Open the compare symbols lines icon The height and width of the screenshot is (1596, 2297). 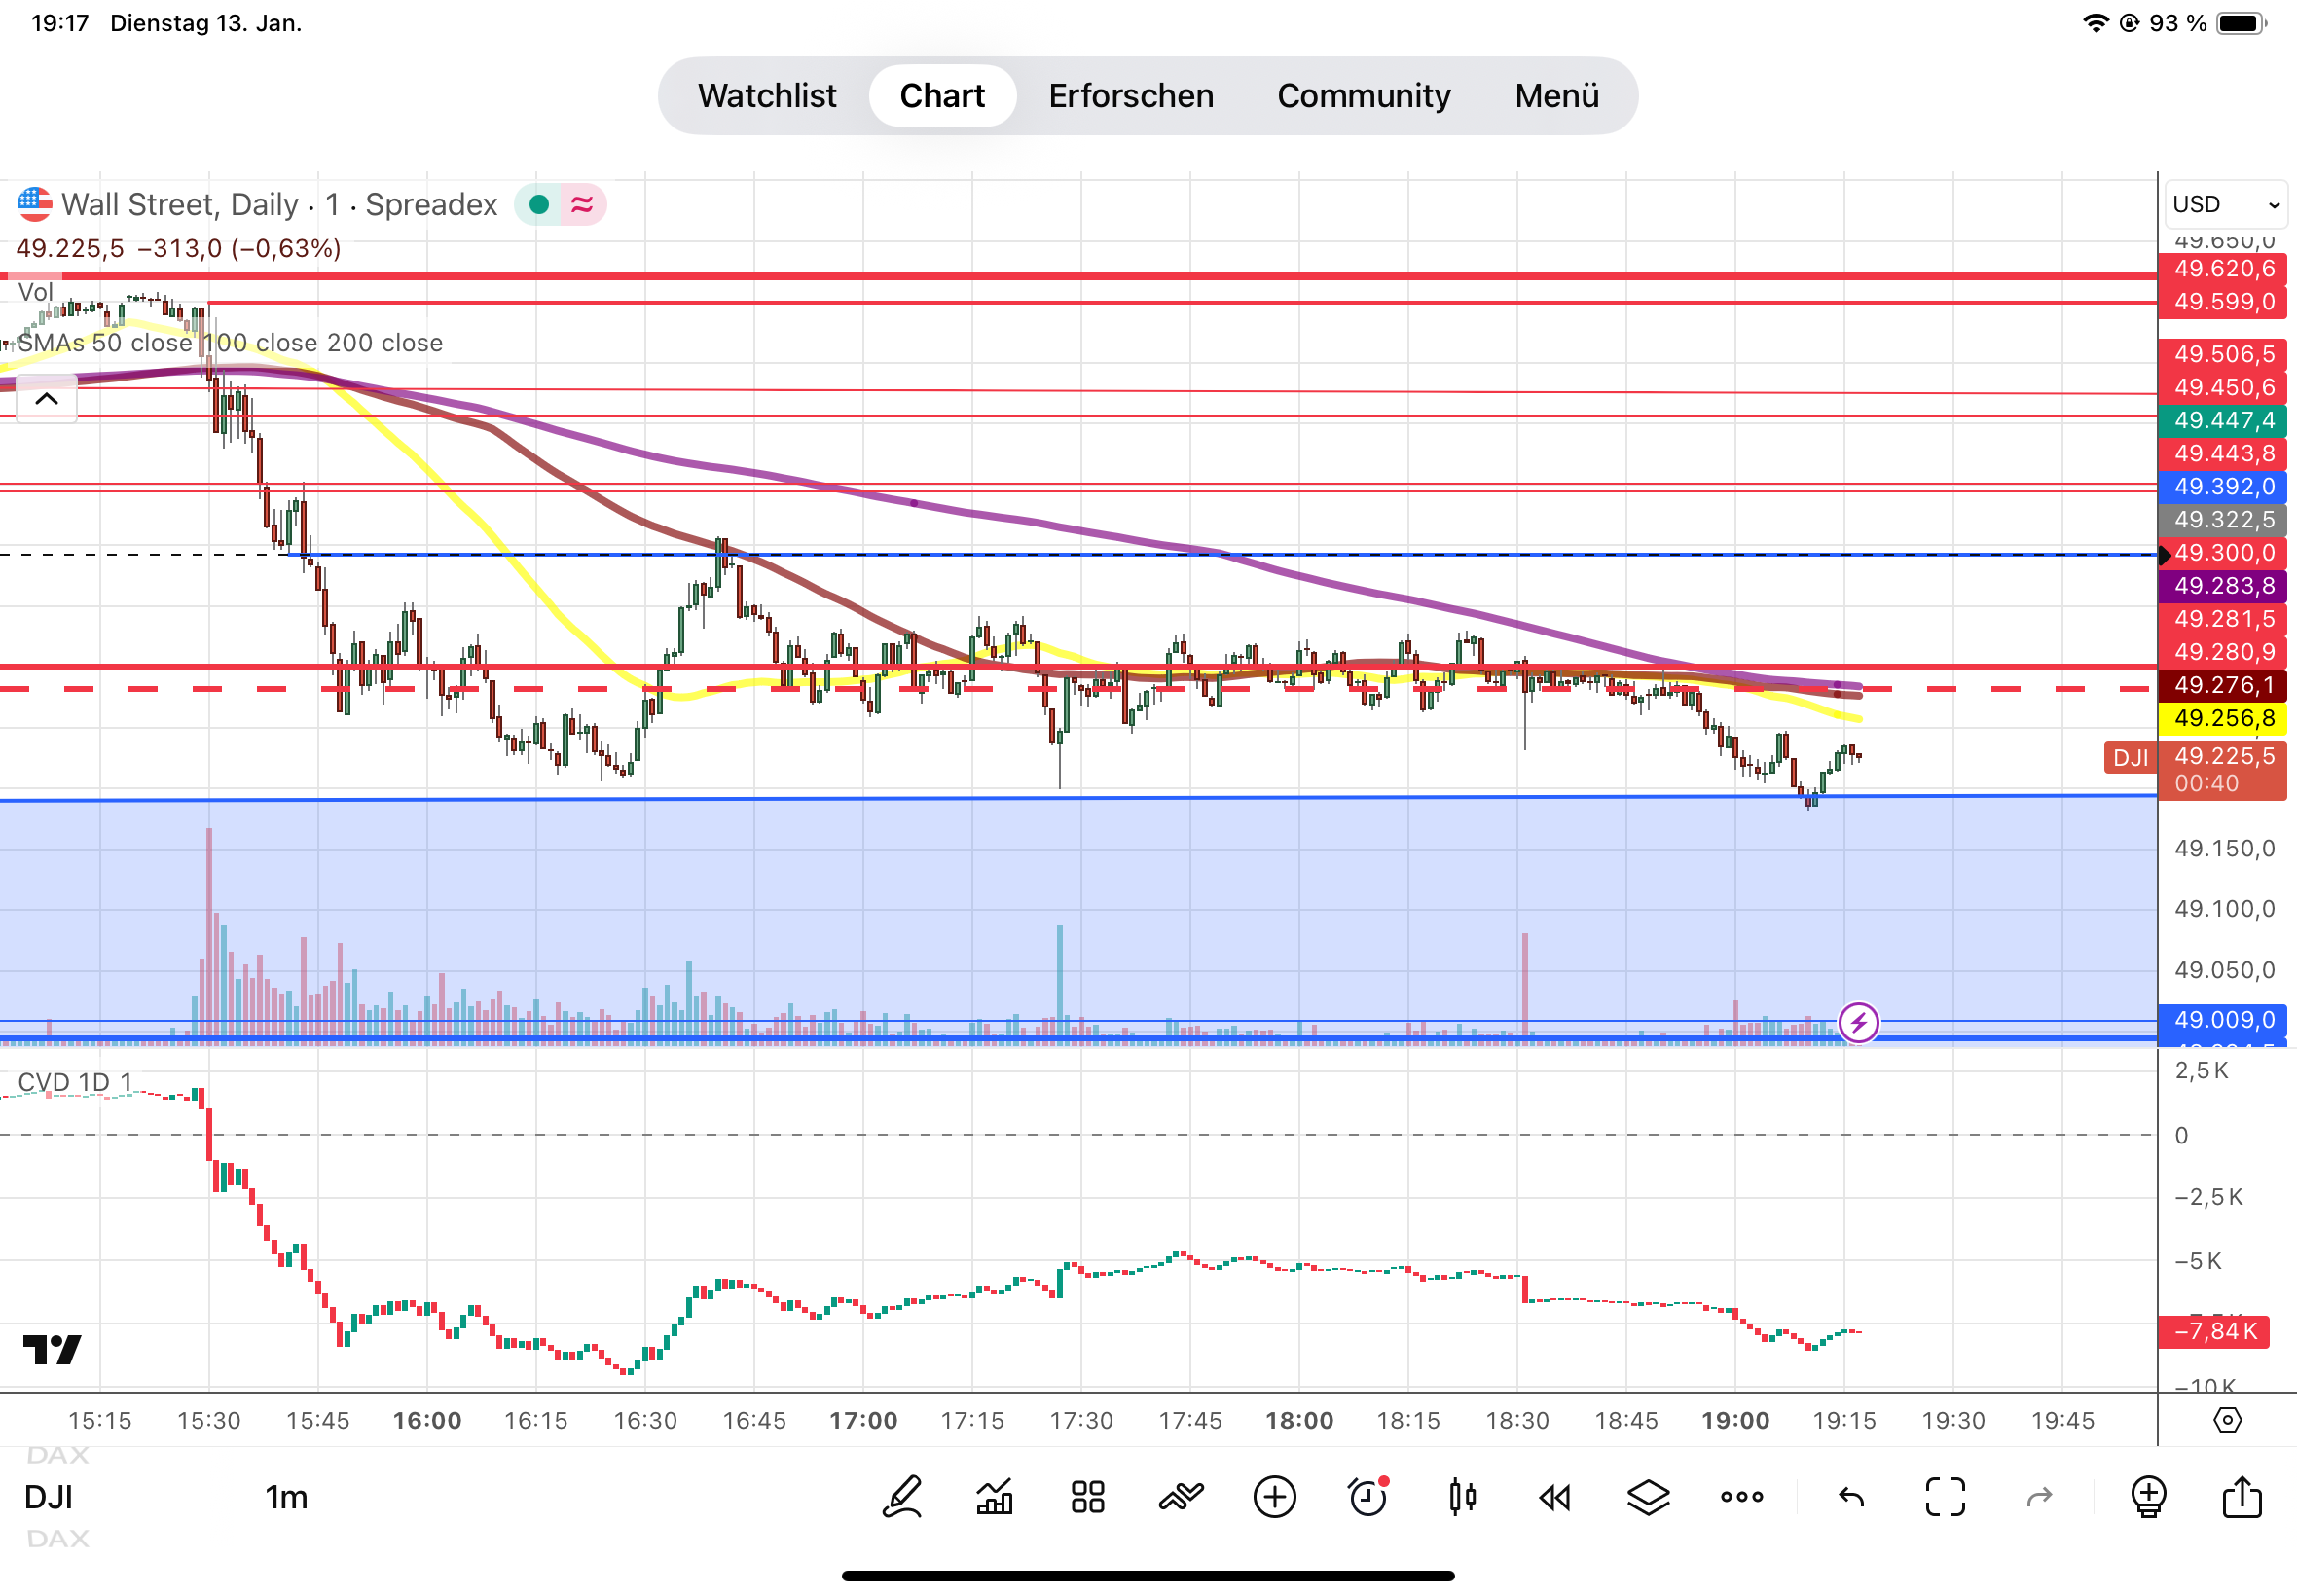pyautogui.click(x=1181, y=1497)
